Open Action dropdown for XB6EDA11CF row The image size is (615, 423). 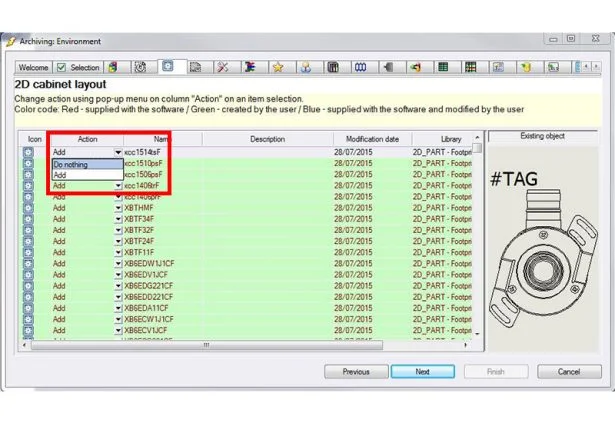click(117, 308)
